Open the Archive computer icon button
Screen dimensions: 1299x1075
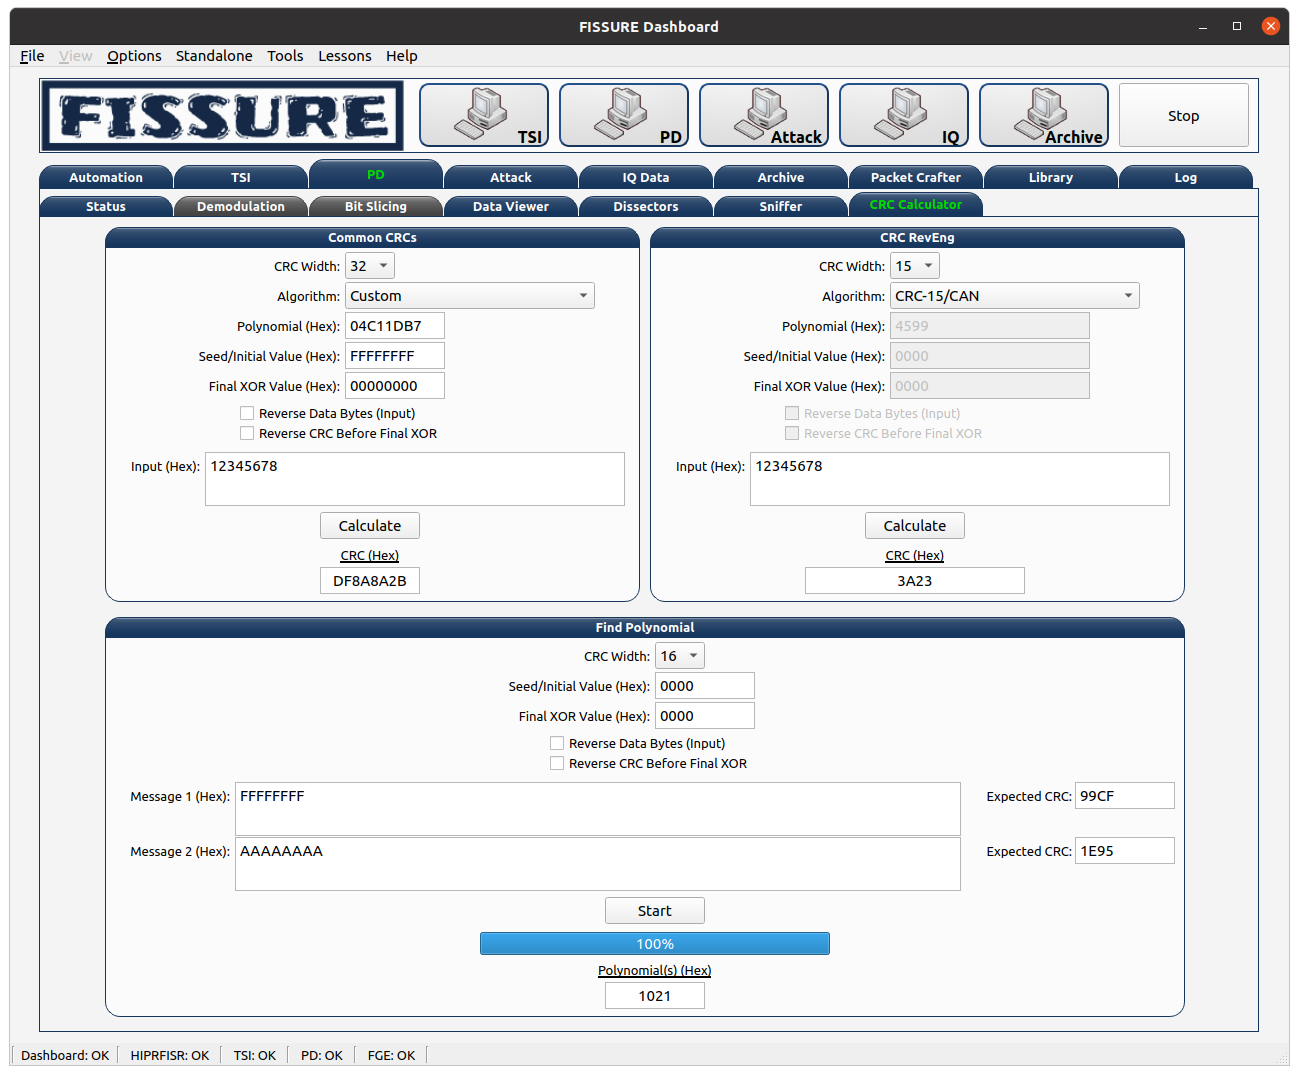pos(1044,115)
